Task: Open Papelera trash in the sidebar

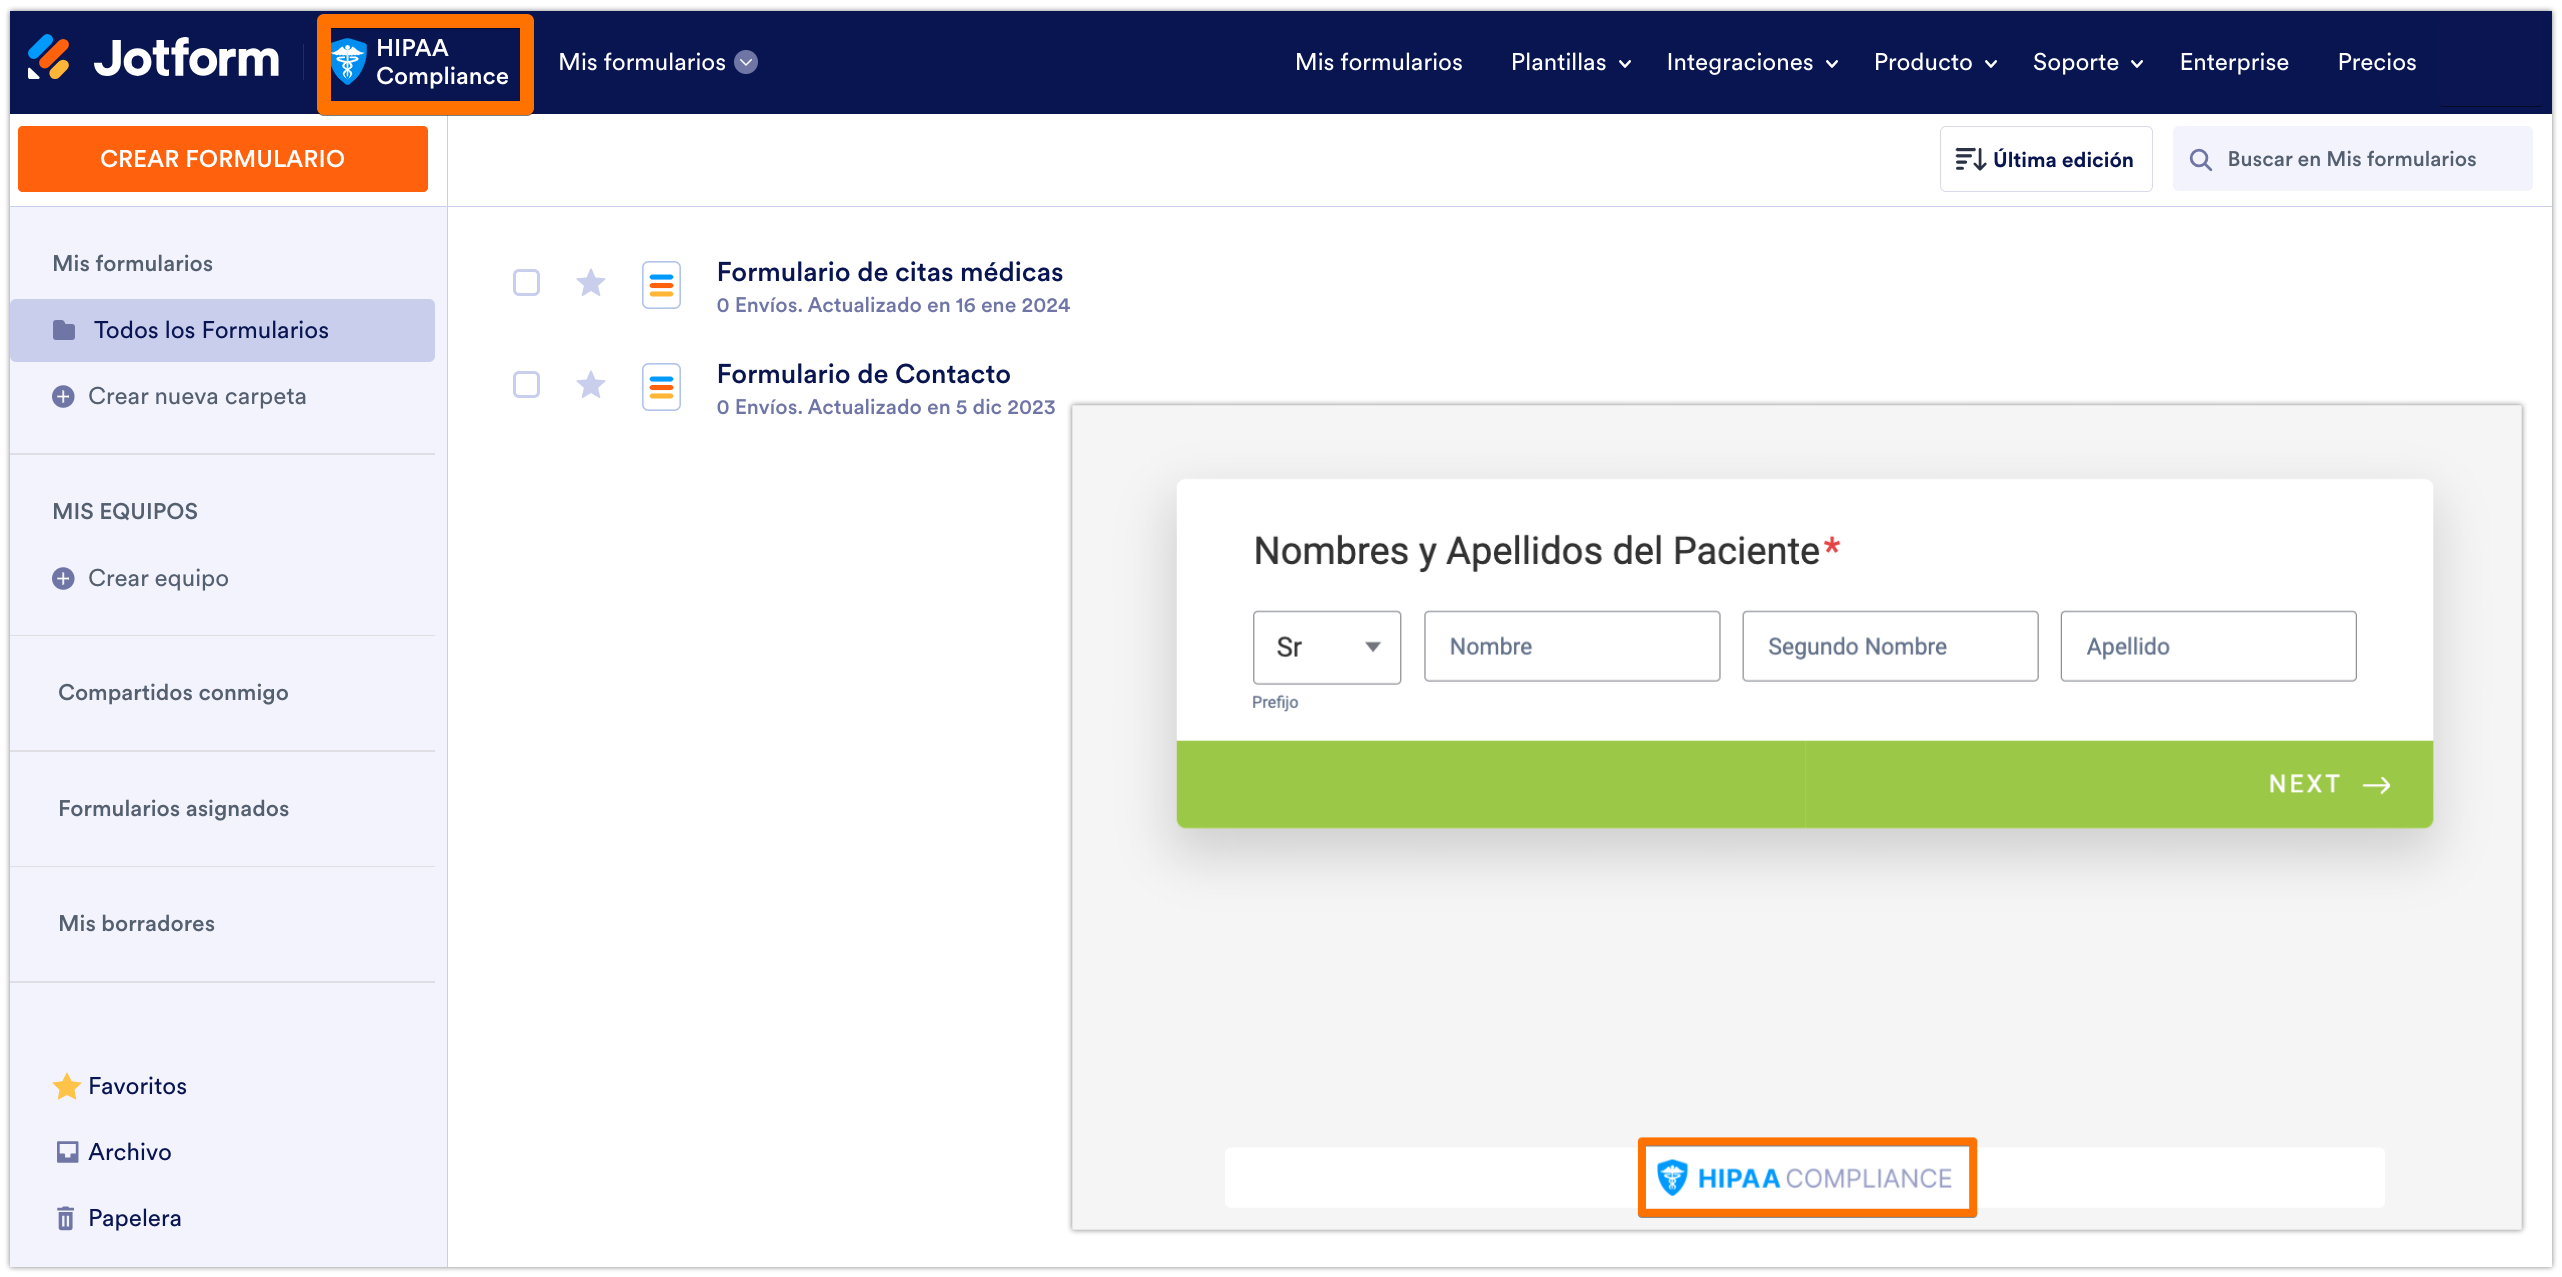Action: pyautogui.click(x=134, y=1218)
